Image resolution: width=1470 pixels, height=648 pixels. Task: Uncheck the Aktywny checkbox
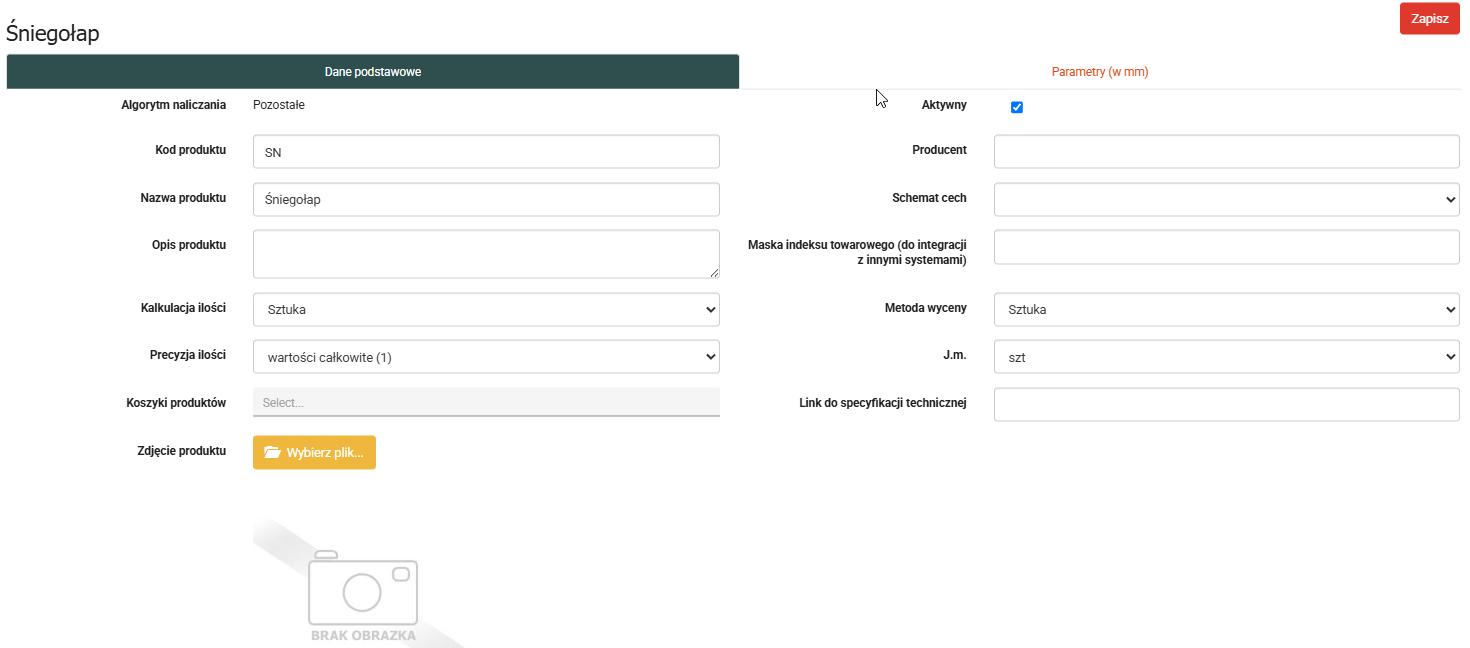[x=1017, y=107]
